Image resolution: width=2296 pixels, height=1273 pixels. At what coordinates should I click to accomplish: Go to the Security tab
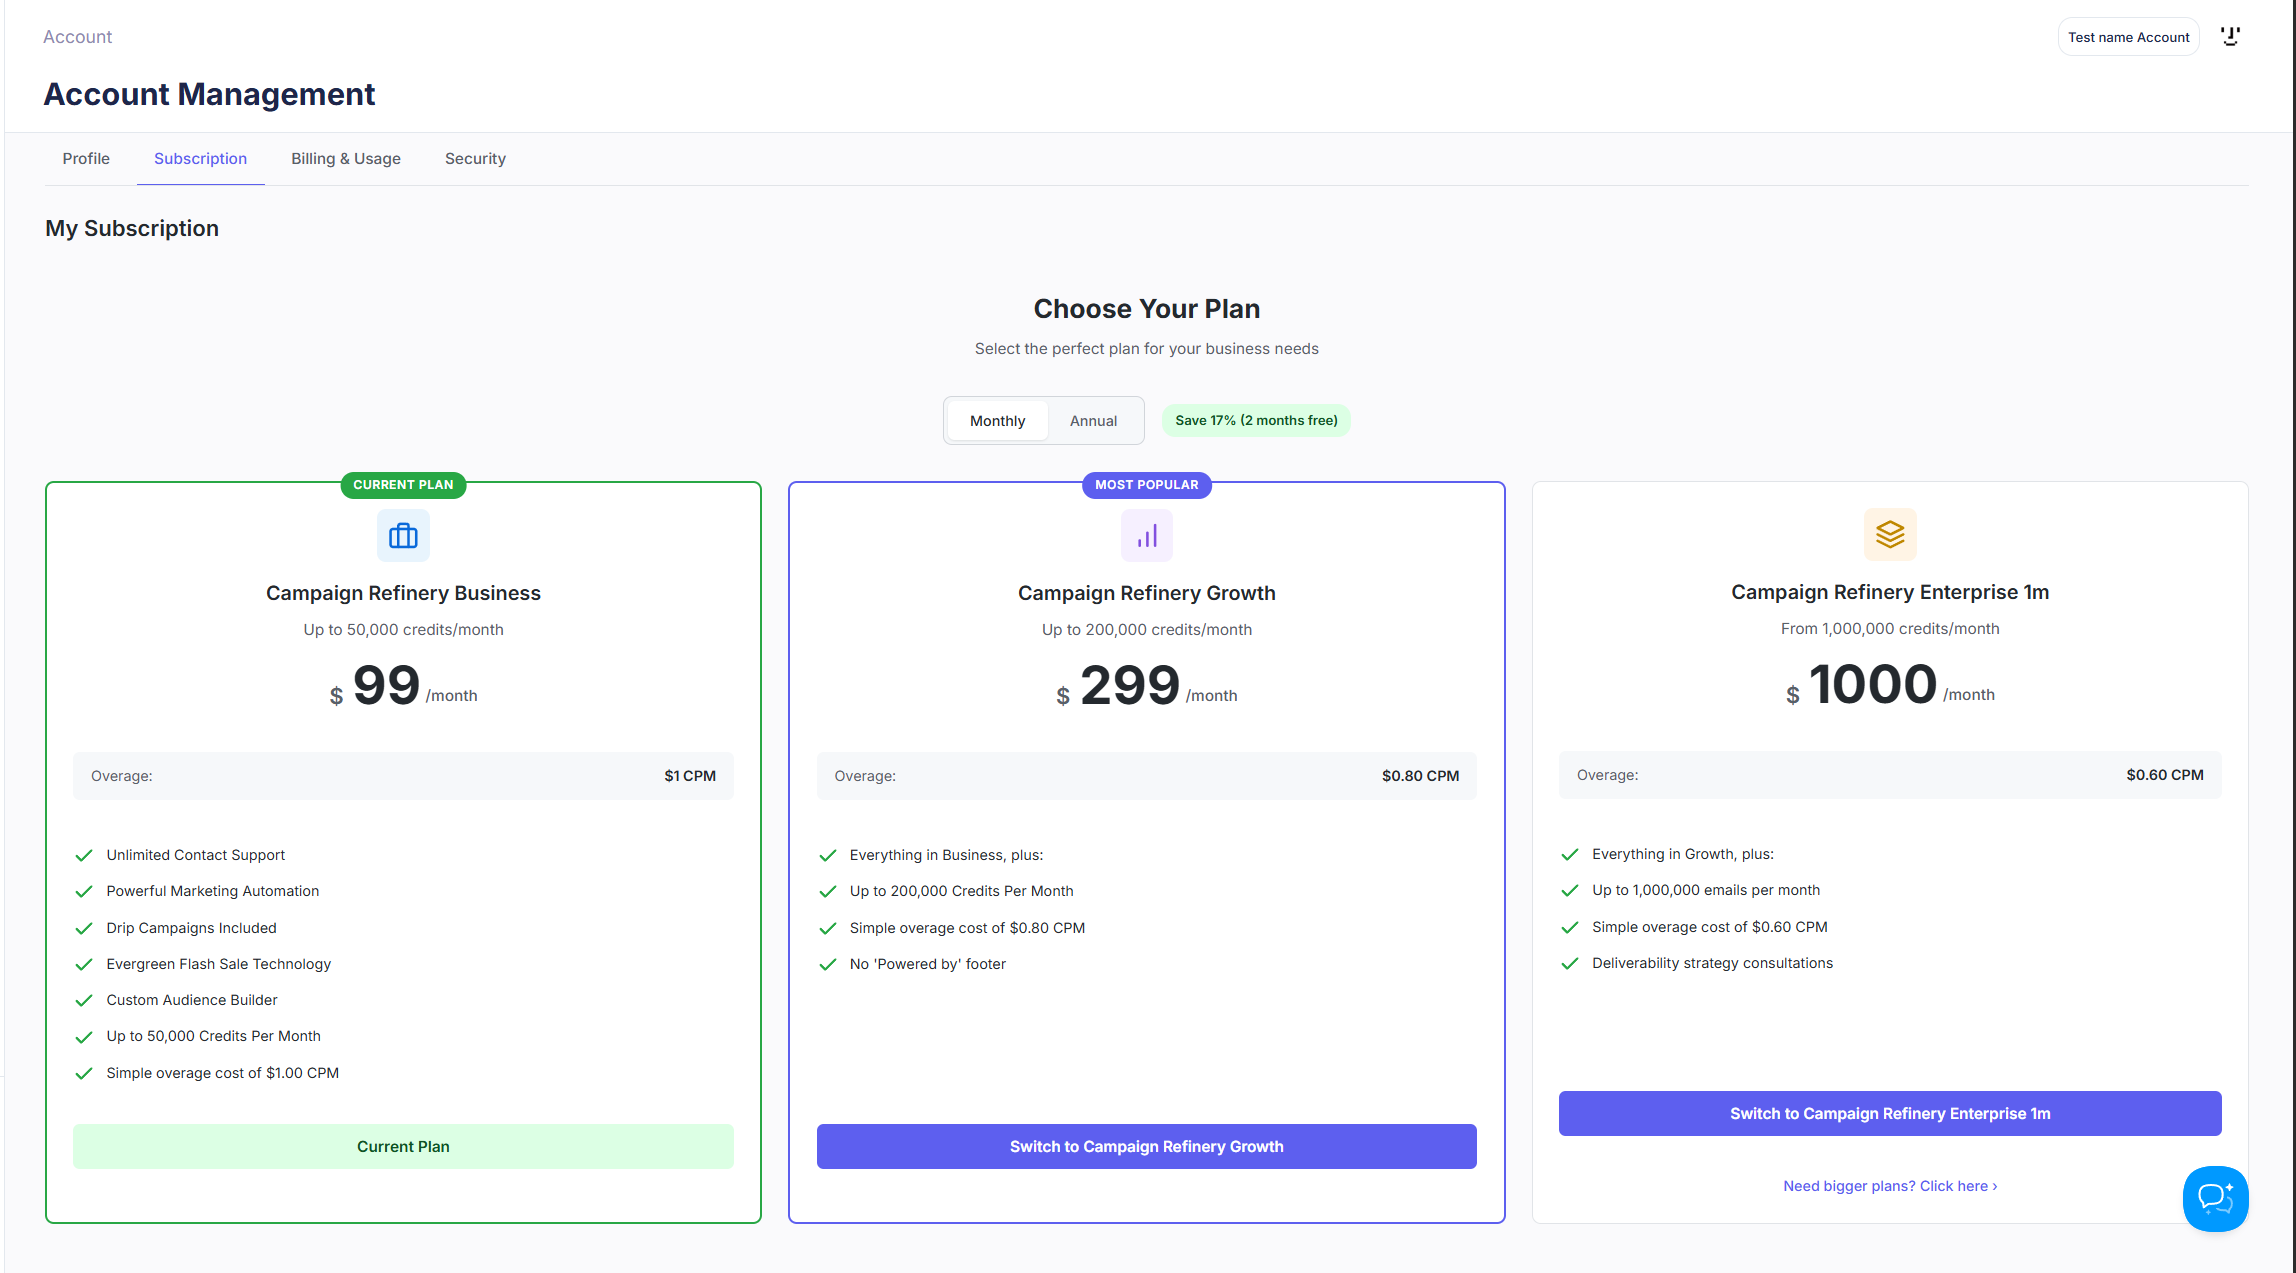(475, 159)
